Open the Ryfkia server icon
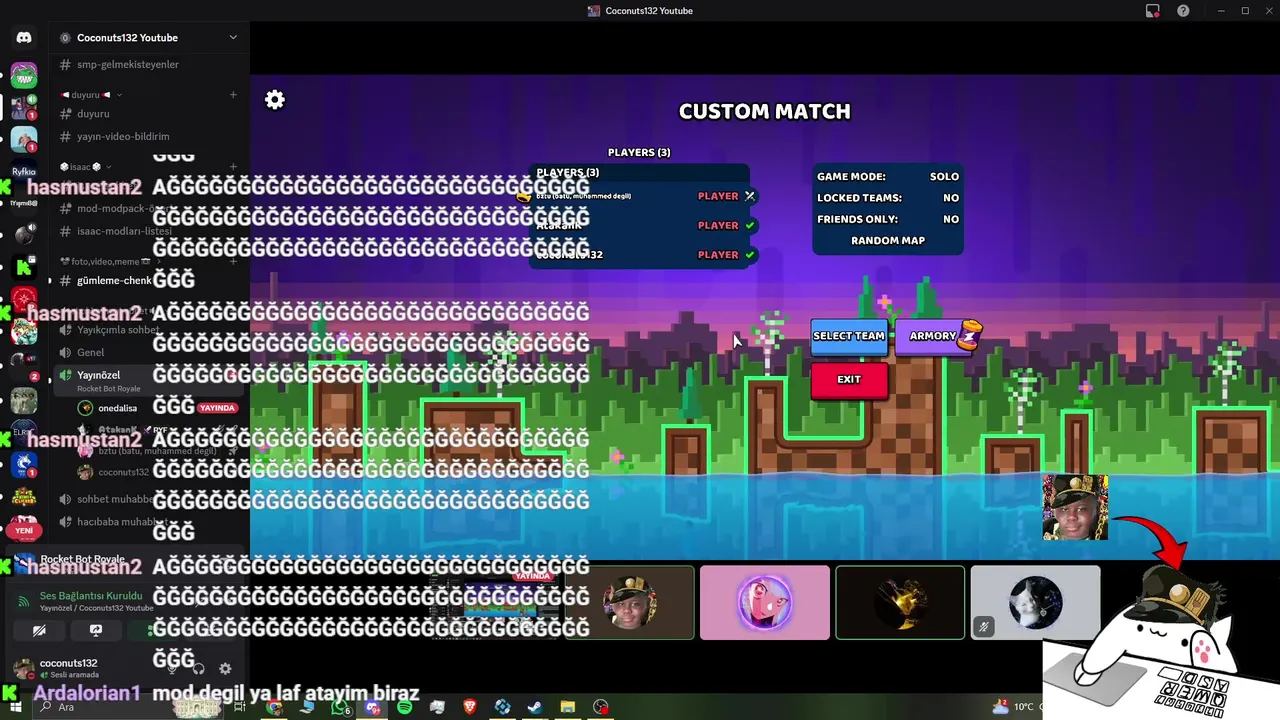Image resolution: width=1280 pixels, height=720 pixels. 24,170
